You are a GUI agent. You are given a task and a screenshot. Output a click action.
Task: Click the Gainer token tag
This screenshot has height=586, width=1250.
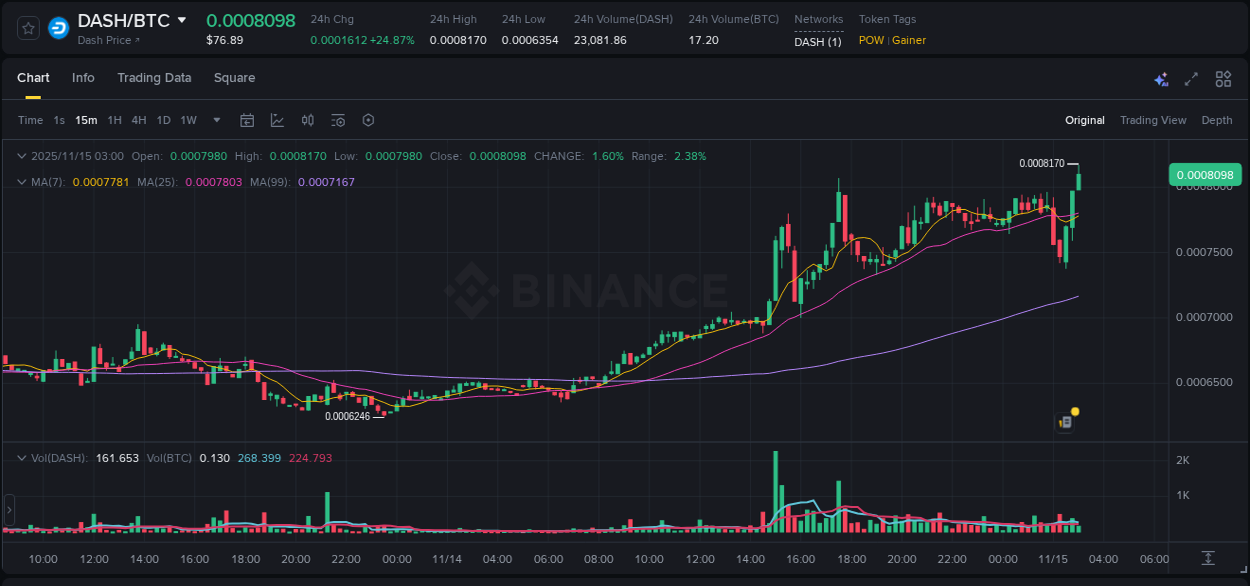[908, 40]
